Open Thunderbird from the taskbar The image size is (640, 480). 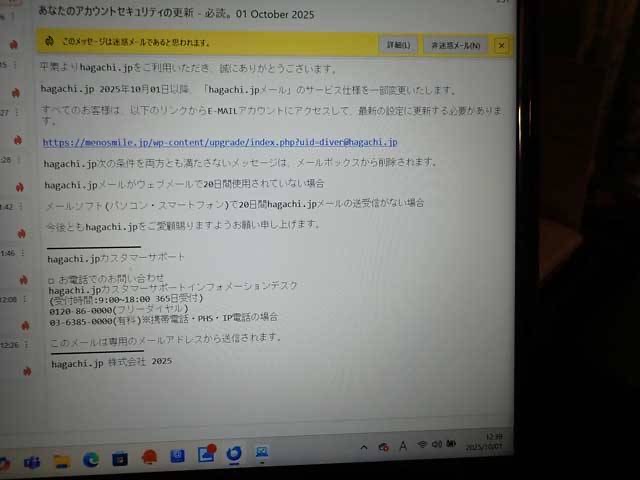pos(234,455)
